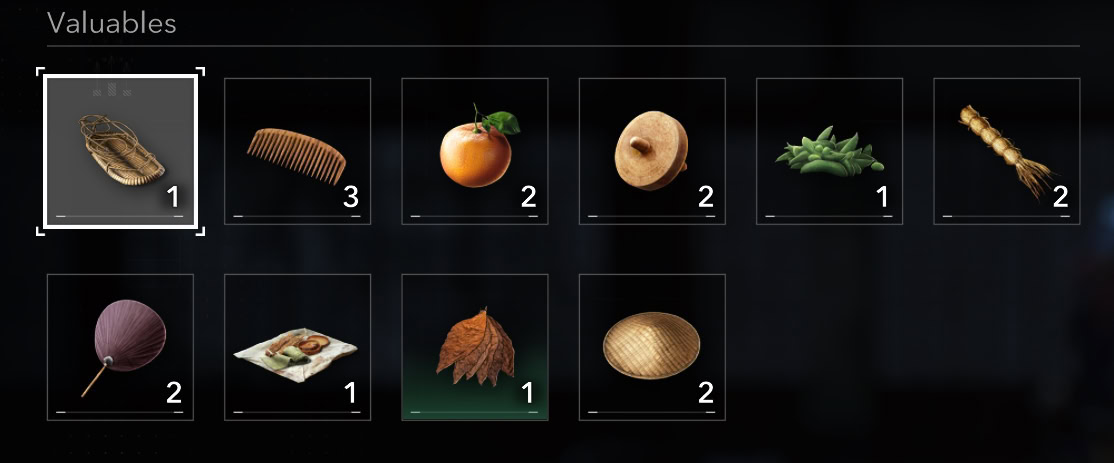The width and height of the screenshot is (1114, 463).
Task: Select the cloth-wrapped snacks item
Action: pyautogui.click(x=298, y=347)
